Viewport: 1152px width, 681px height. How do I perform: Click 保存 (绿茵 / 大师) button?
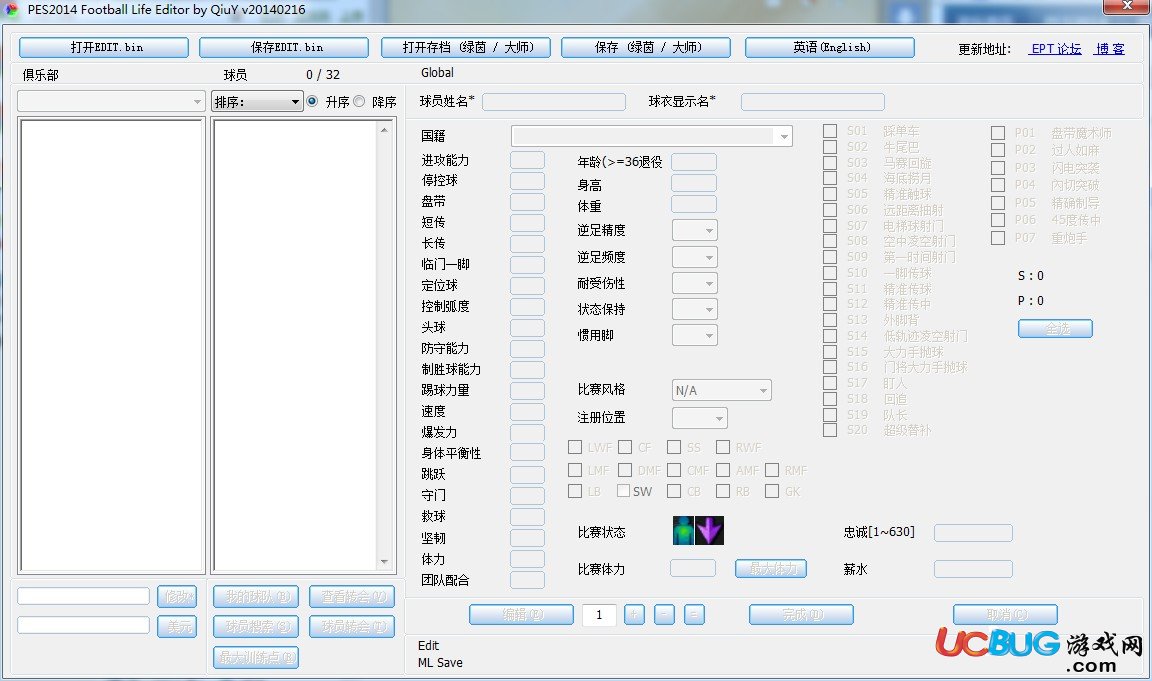click(646, 48)
